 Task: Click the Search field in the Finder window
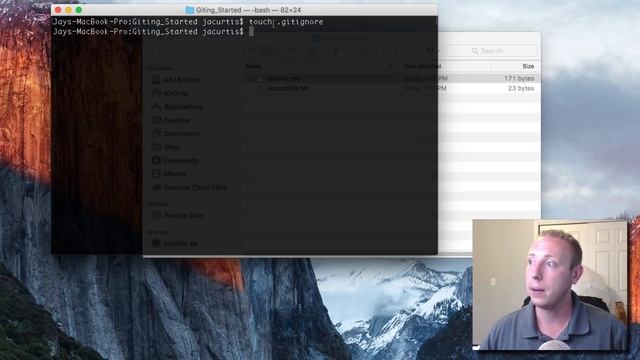(x=492, y=51)
